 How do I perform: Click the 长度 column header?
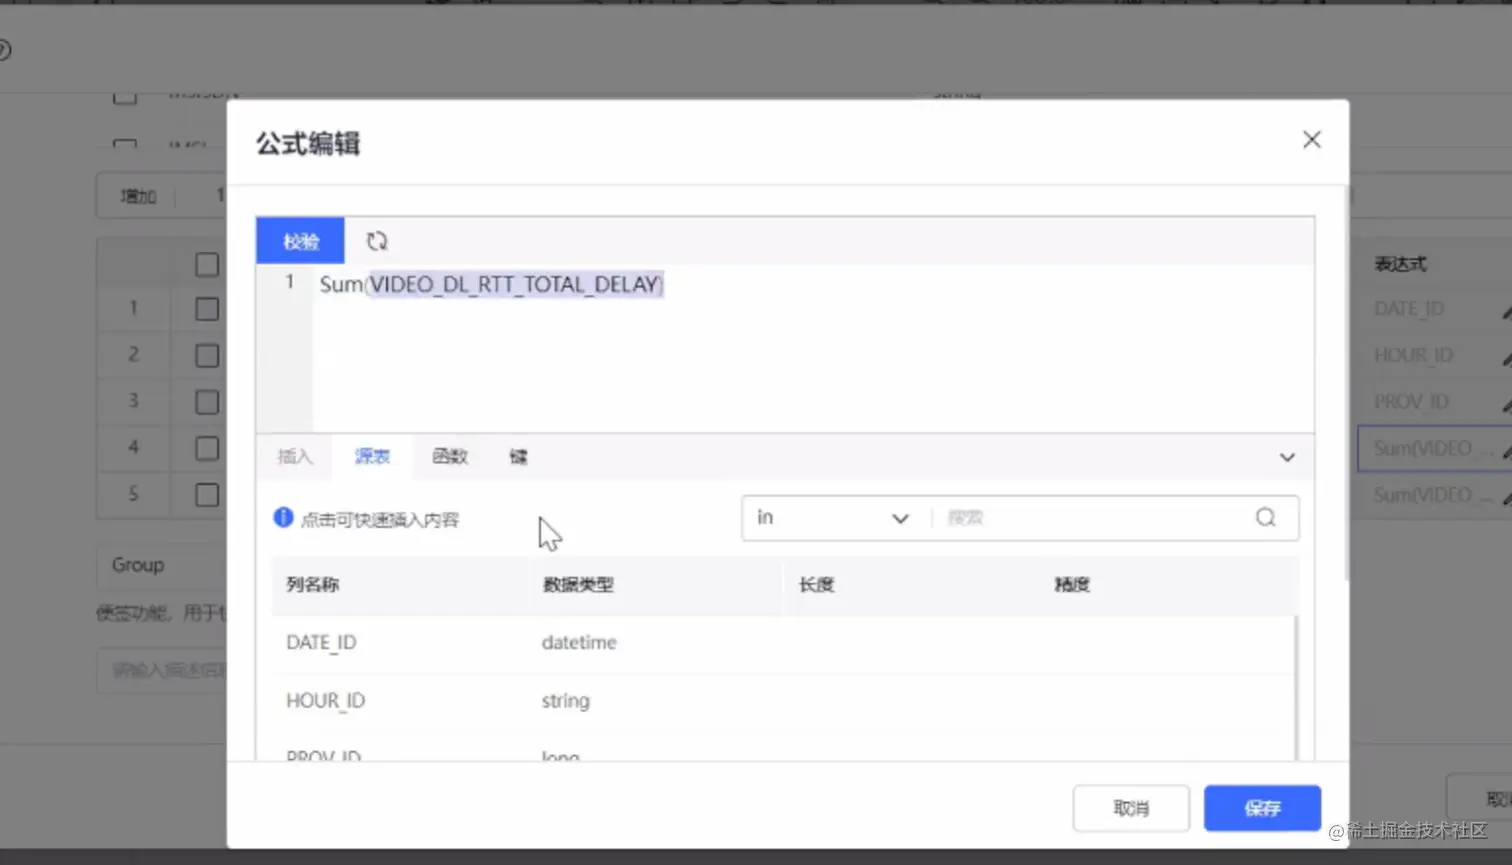click(x=816, y=585)
